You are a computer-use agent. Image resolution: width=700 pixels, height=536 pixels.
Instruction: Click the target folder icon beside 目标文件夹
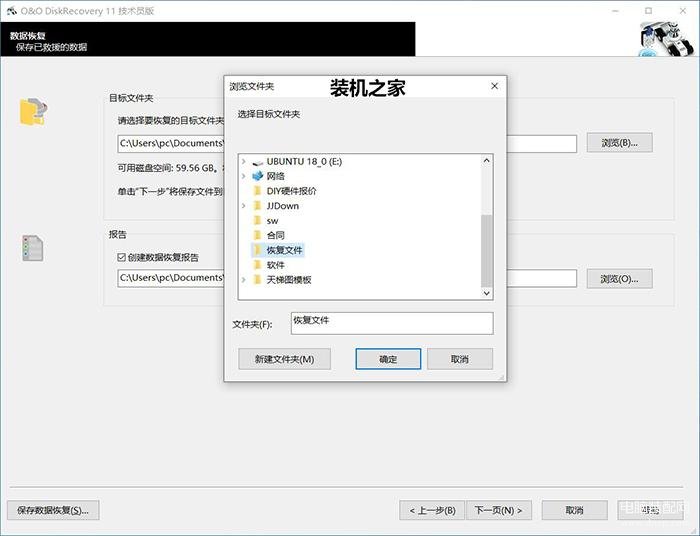33,112
